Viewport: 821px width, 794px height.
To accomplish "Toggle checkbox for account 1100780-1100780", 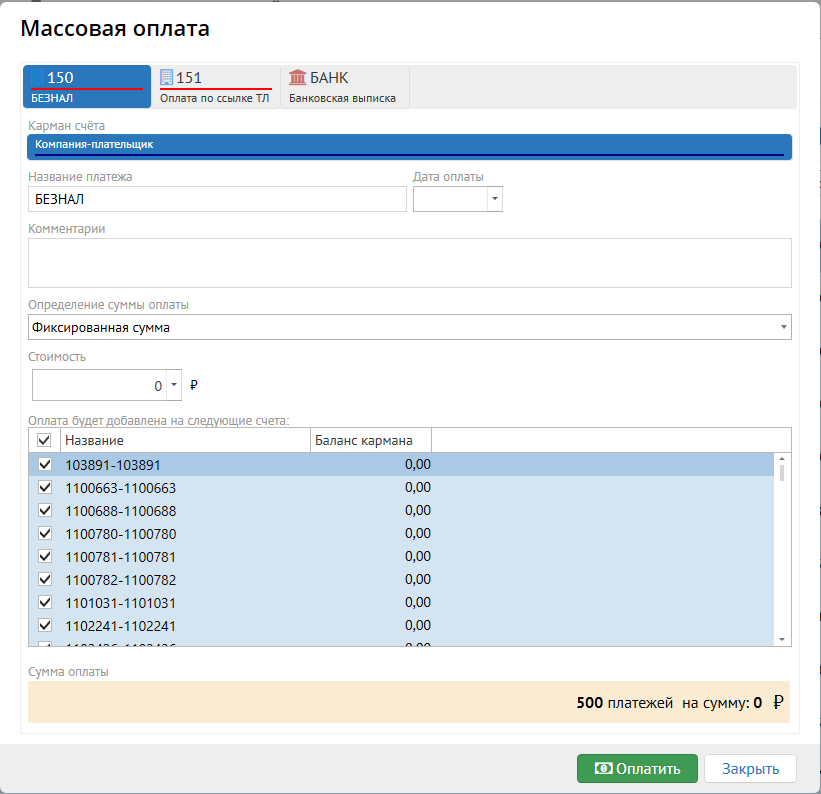I will pyautogui.click(x=44, y=534).
